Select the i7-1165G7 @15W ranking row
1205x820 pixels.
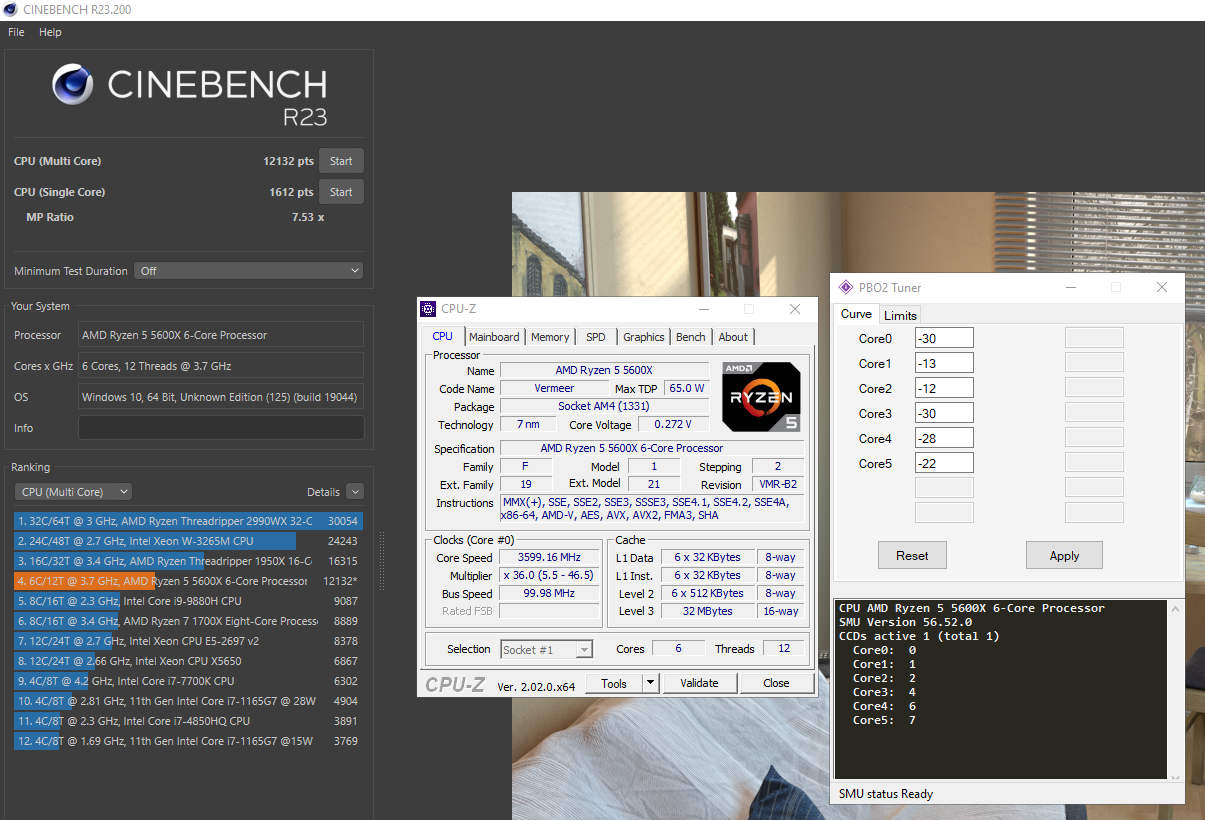pyautogui.click(x=188, y=741)
